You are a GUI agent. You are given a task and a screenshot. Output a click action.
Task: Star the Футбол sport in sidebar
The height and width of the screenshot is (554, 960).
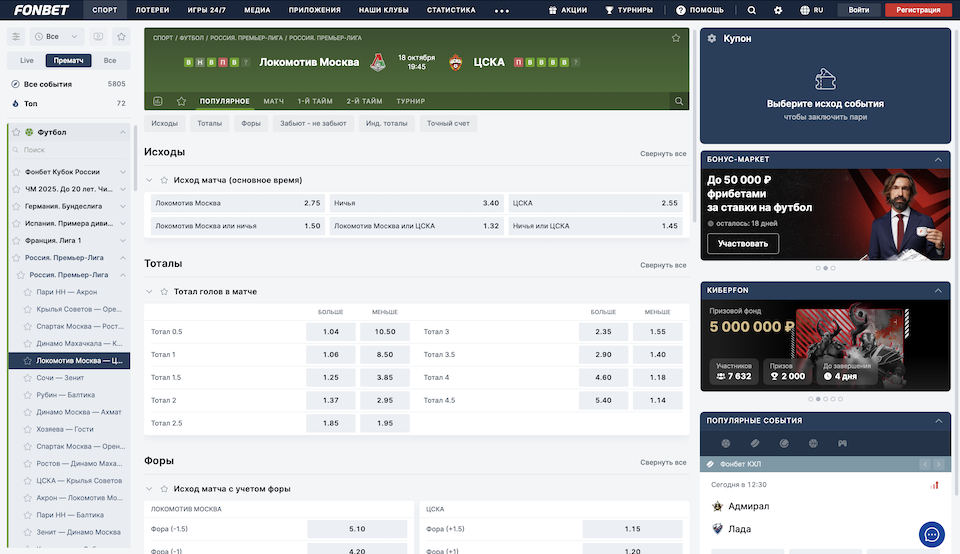pyautogui.click(x=16, y=132)
